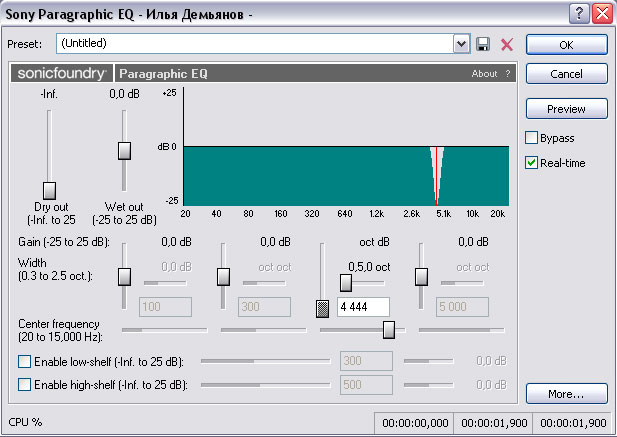Expand the Preset dropdown arrow
Viewport: 617px width, 437px height.
coord(461,44)
